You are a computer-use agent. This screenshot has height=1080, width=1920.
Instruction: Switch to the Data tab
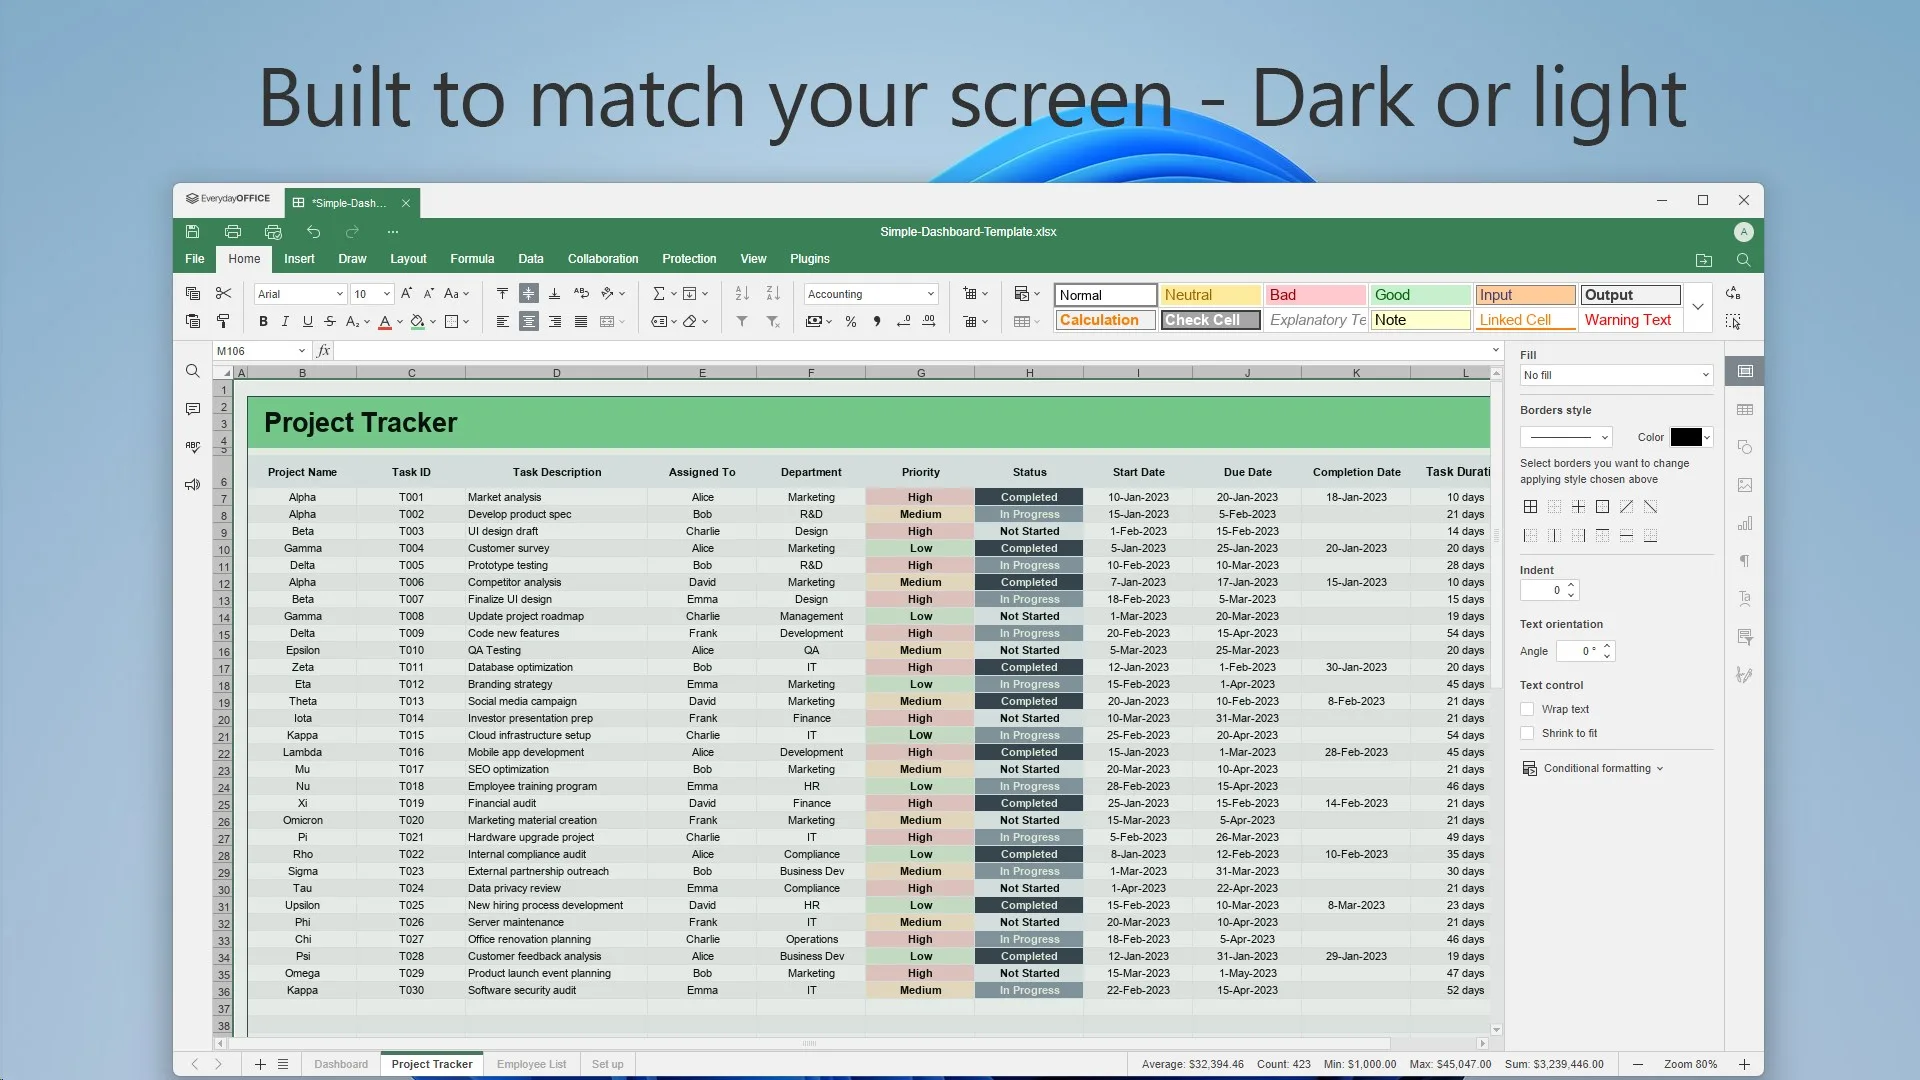[531, 259]
